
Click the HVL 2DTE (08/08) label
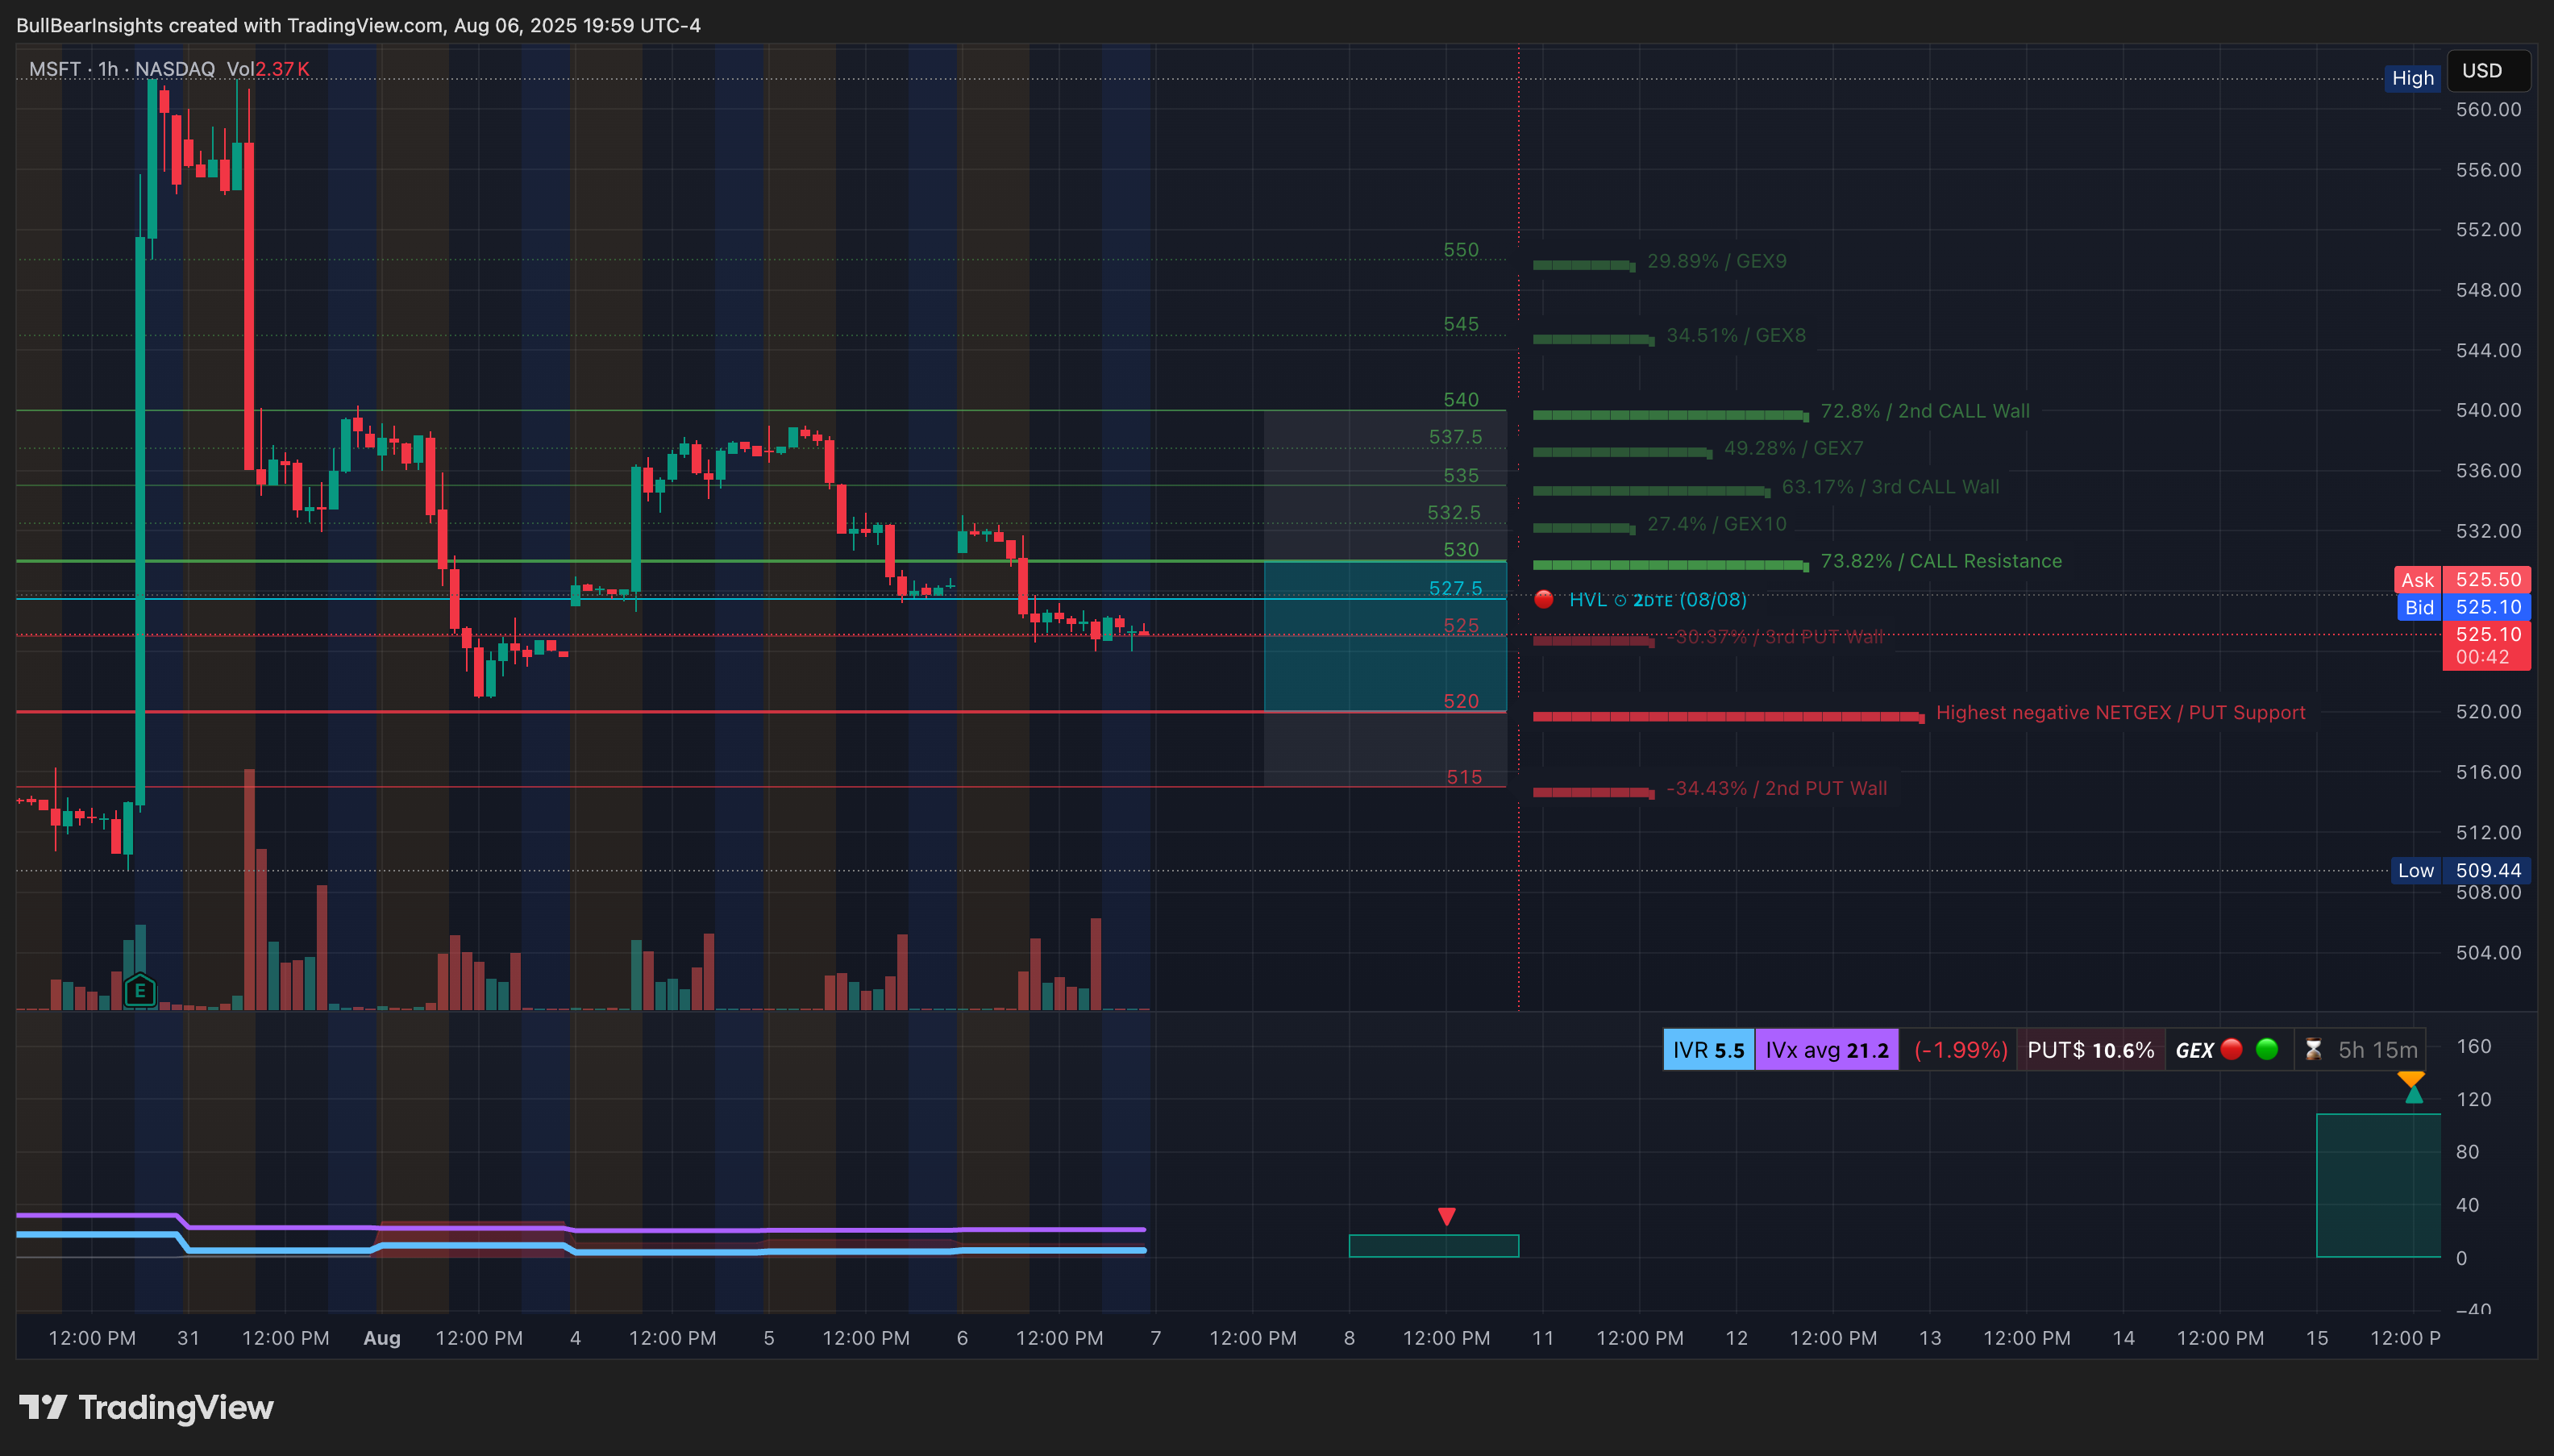pyautogui.click(x=1657, y=600)
